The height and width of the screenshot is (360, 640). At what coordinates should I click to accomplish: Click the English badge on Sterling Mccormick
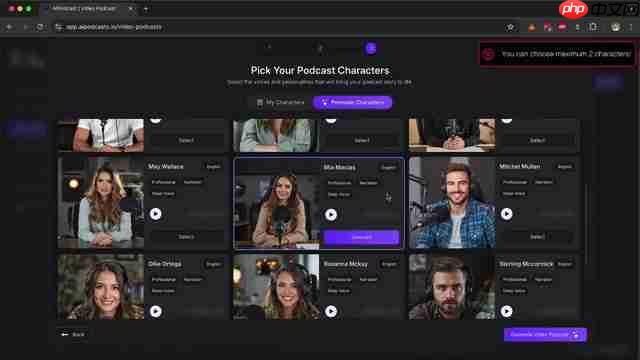tap(565, 264)
